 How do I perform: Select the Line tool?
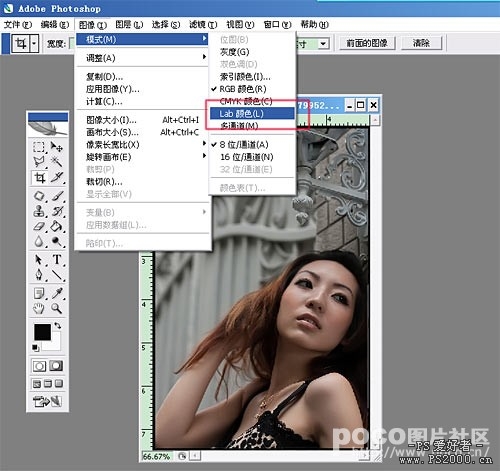[x=57, y=275]
